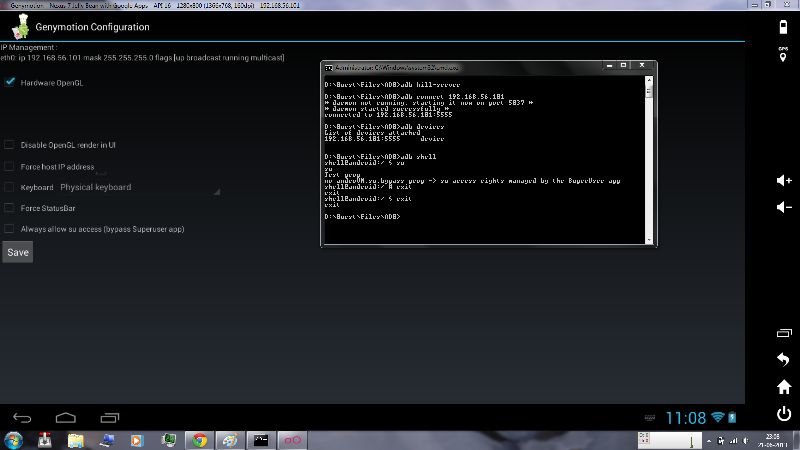
Task: Switch to the command prompt taskbar icon
Action: [261, 440]
